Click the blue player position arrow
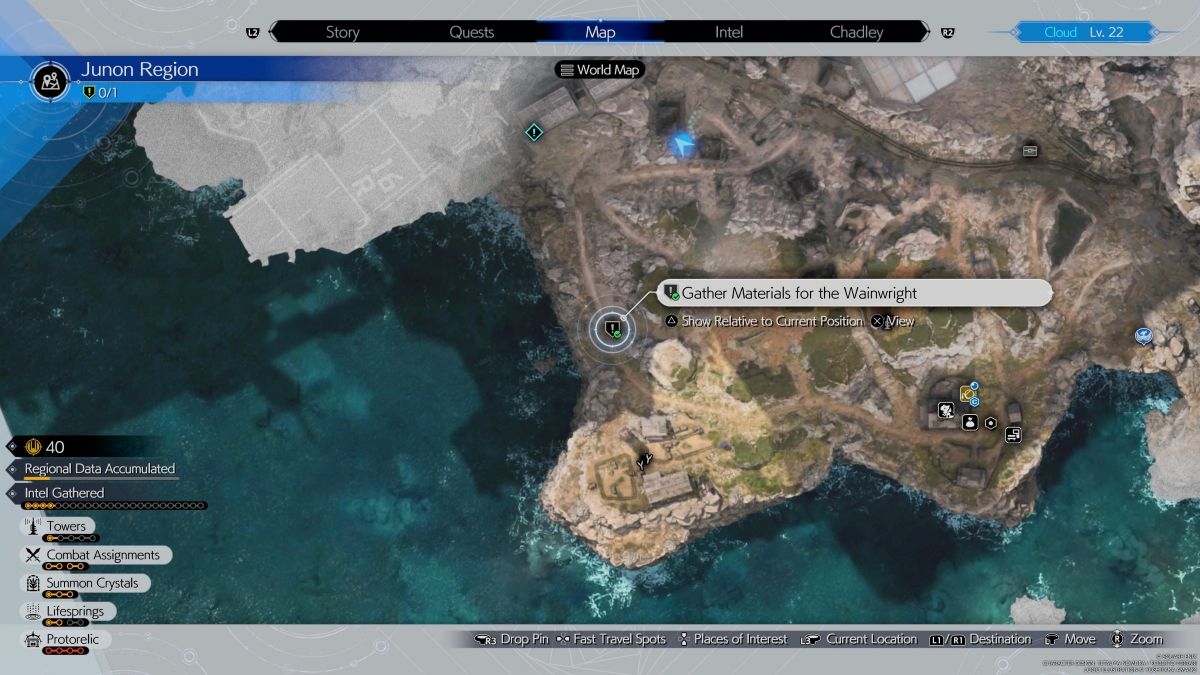1200x675 pixels. coord(684,146)
